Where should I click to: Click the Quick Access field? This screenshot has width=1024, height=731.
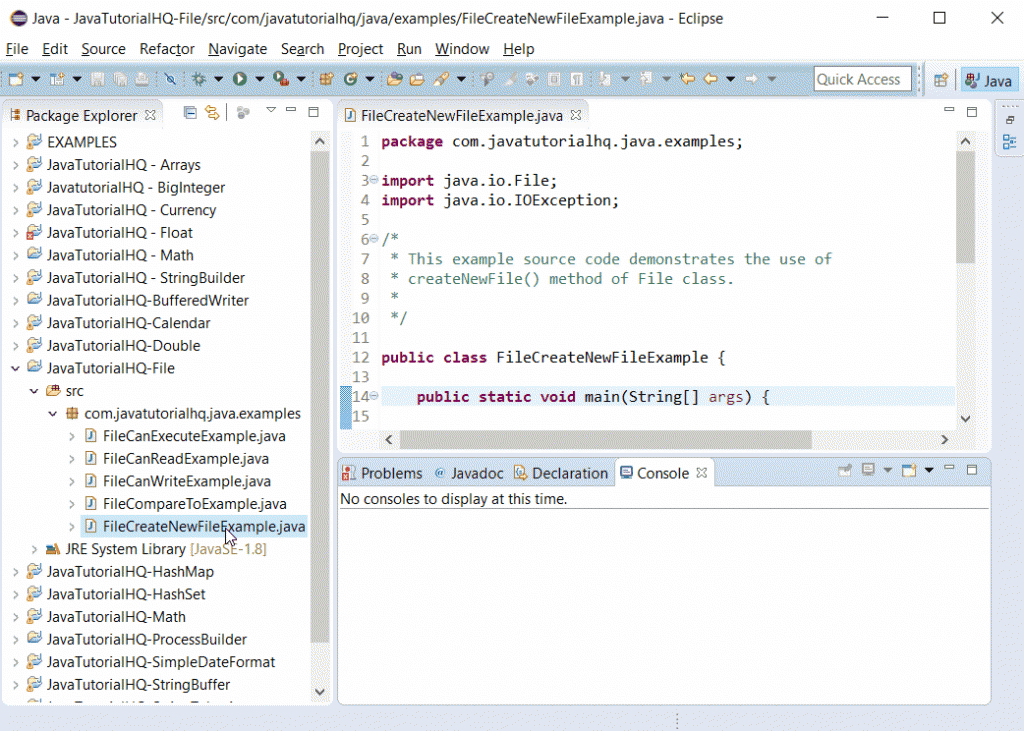[861, 78]
